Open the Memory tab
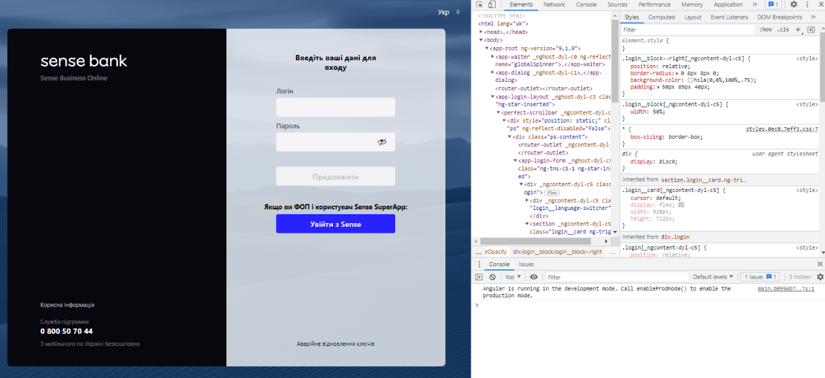Viewport: 825px width, 378px height. (692, 4)
